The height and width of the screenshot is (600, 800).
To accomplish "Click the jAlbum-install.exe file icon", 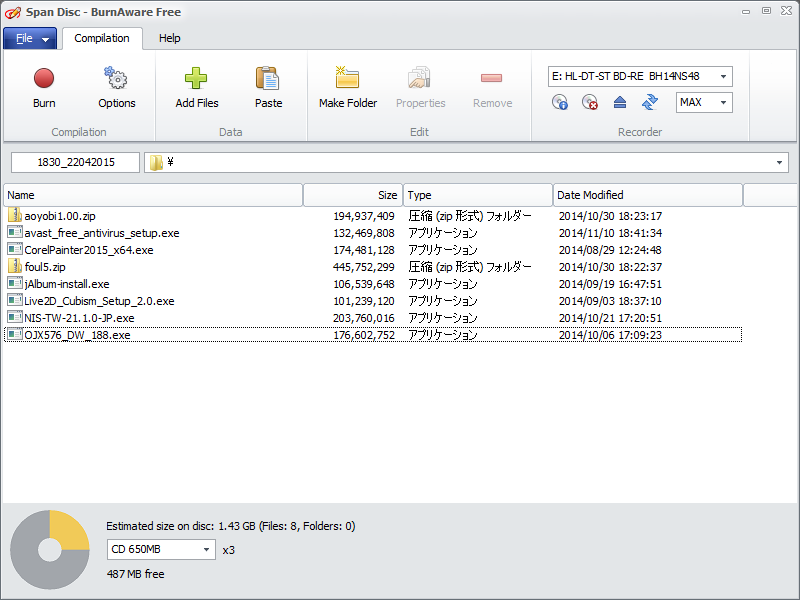I will coord(15,283).
